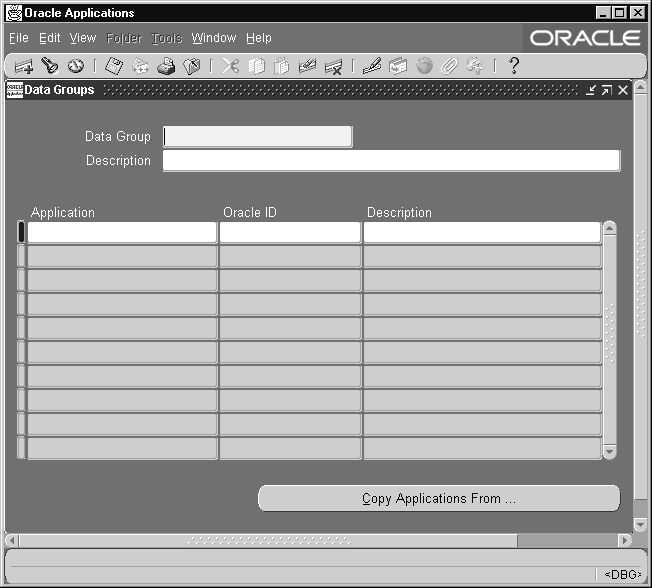Print with the printer icon

pyautogui.click(x=166, y=66)
